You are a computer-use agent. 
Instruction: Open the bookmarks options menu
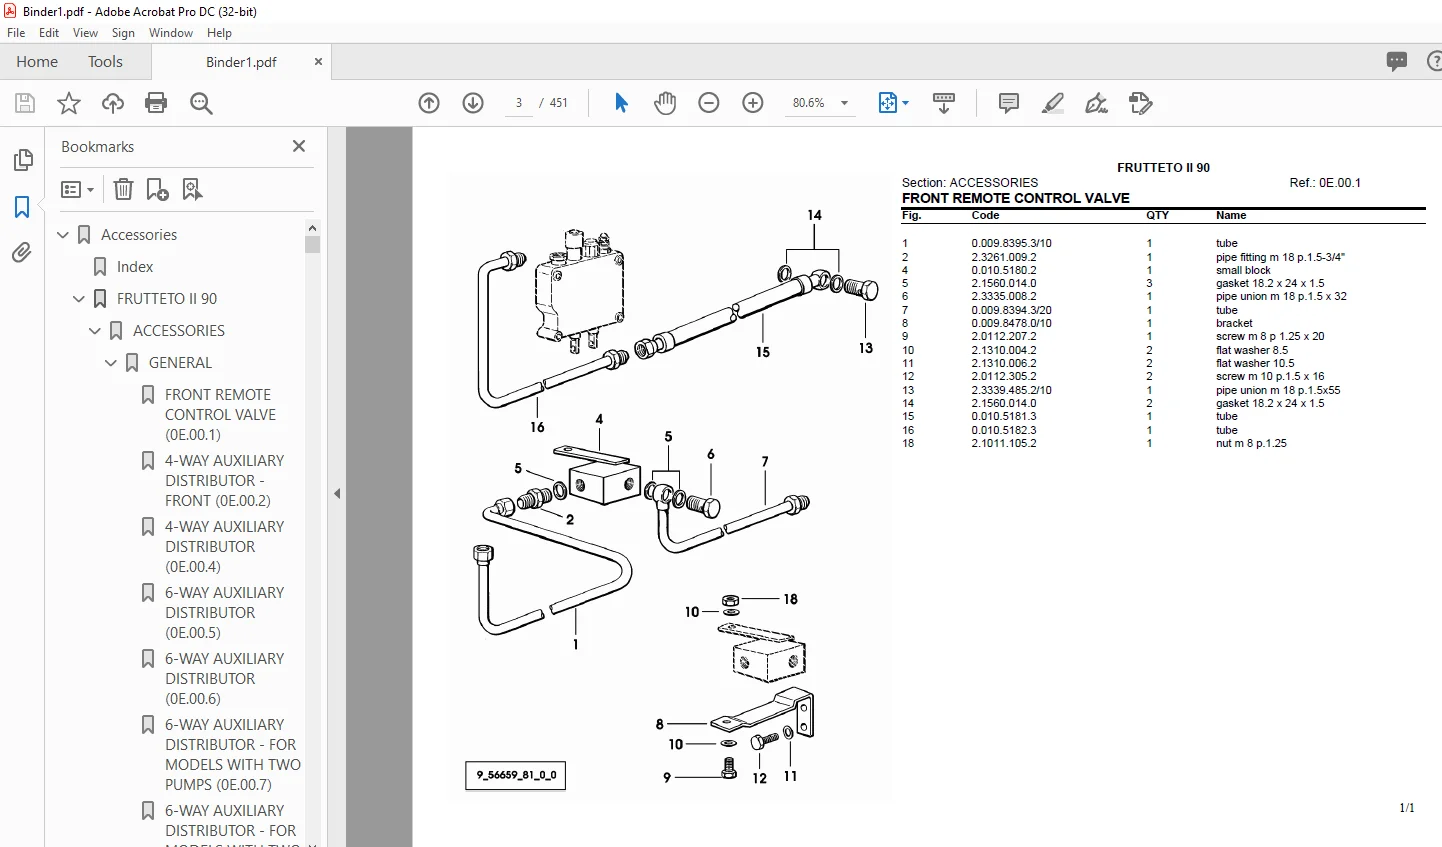[x=77, y=189]
